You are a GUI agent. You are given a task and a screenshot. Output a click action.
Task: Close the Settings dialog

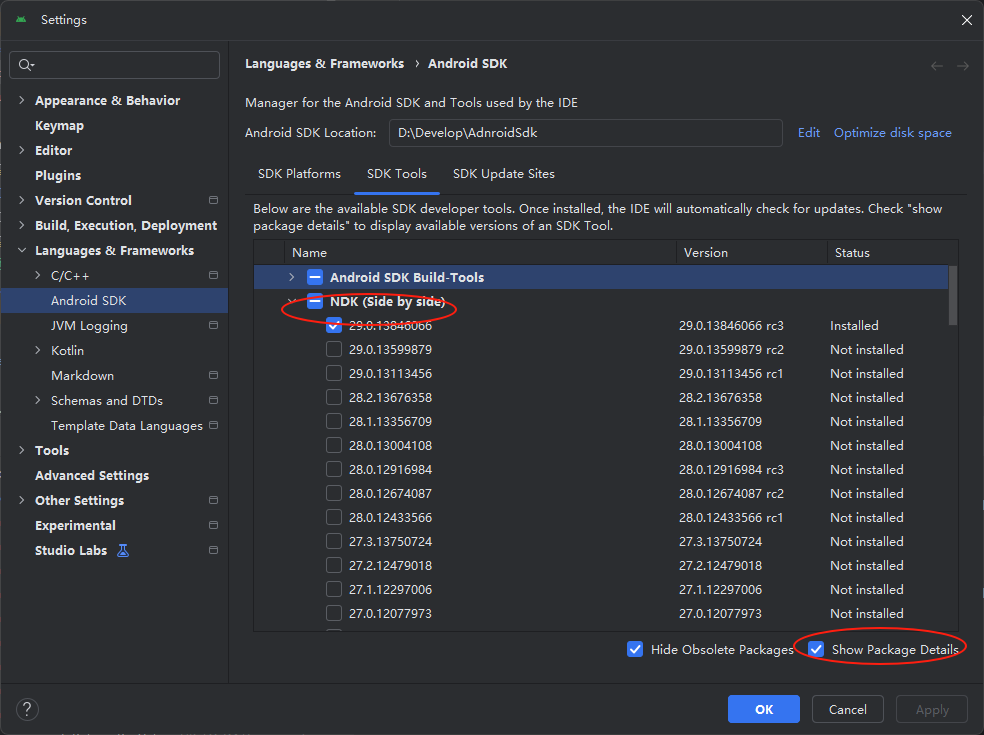966,20
